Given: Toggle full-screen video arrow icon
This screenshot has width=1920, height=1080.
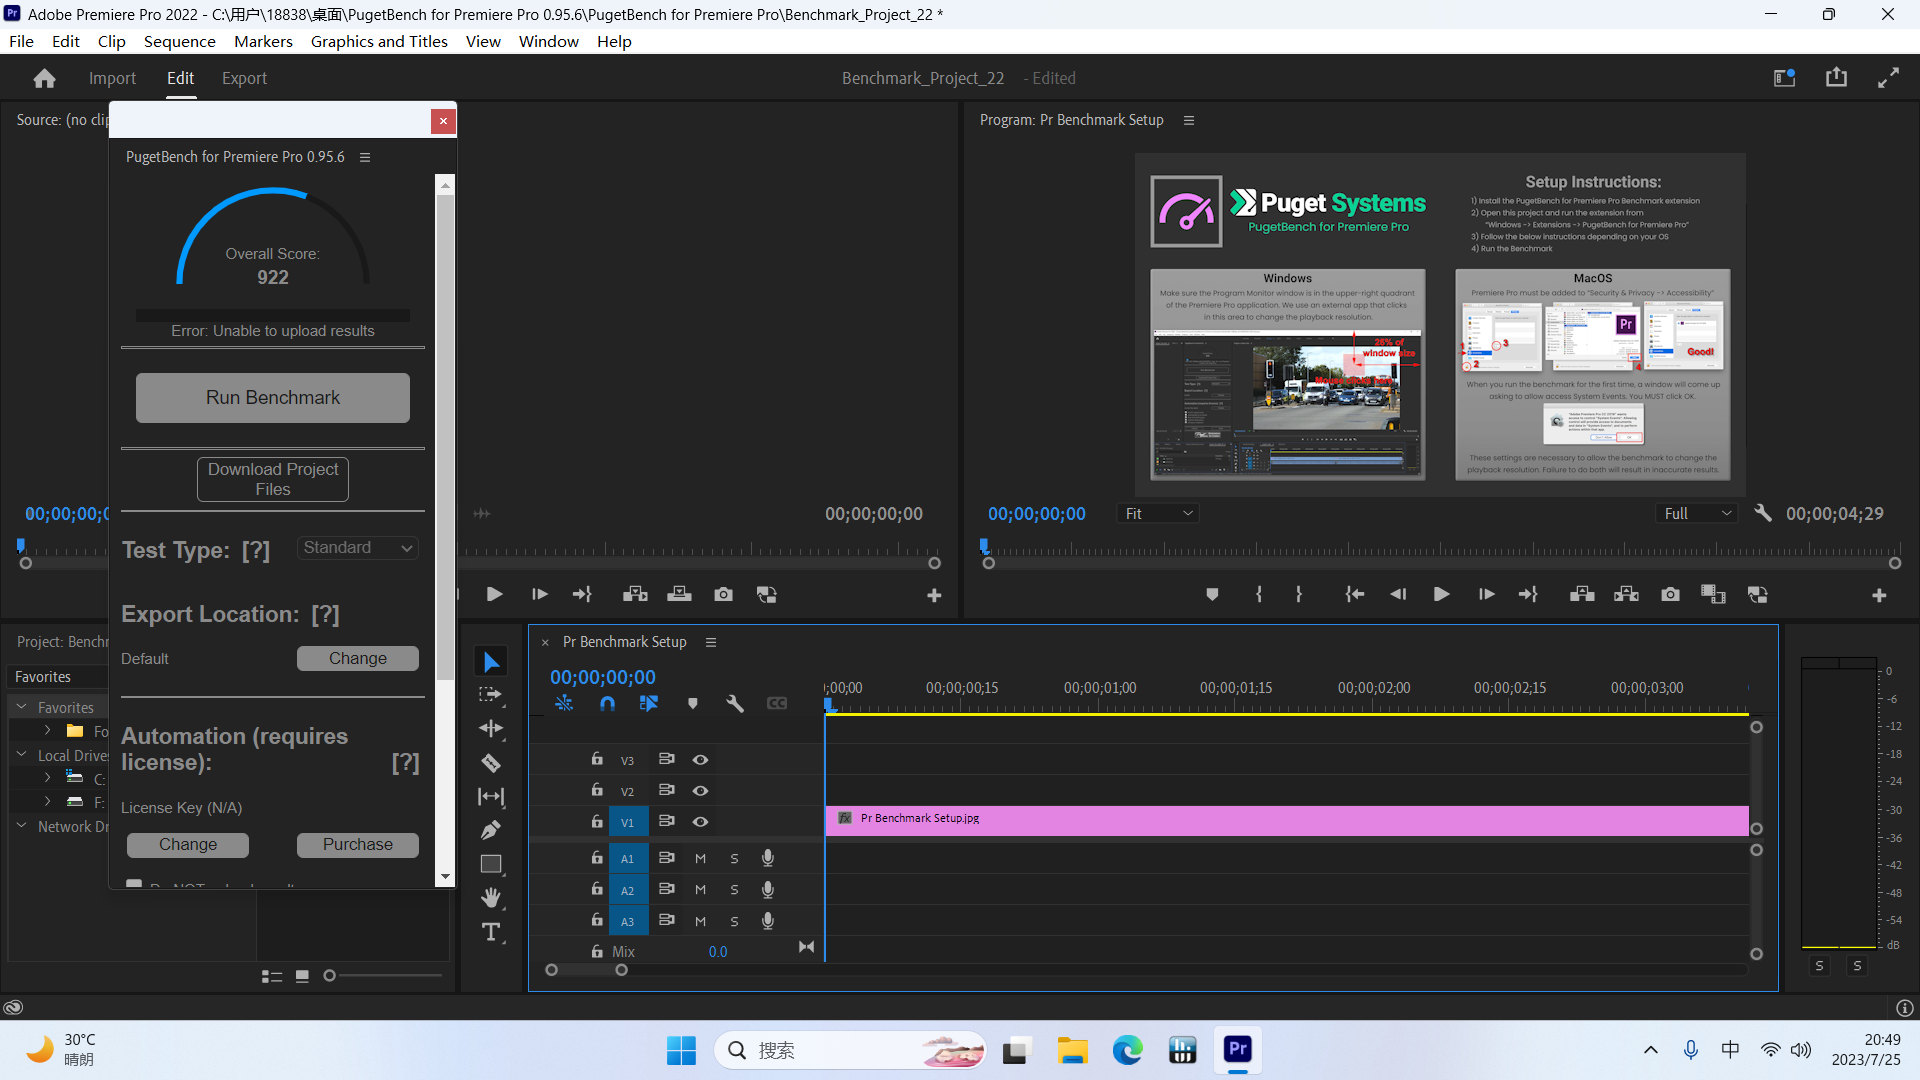Looking at the screenshot, I should point(1888,78).
